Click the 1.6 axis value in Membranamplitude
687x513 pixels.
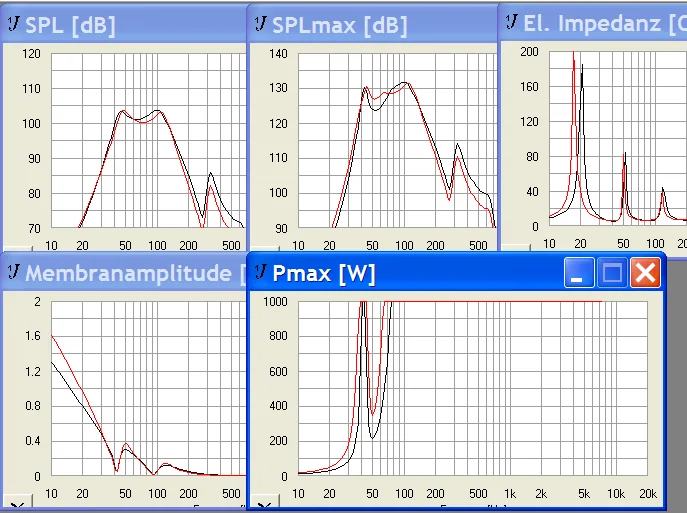(x=33, y=336)
